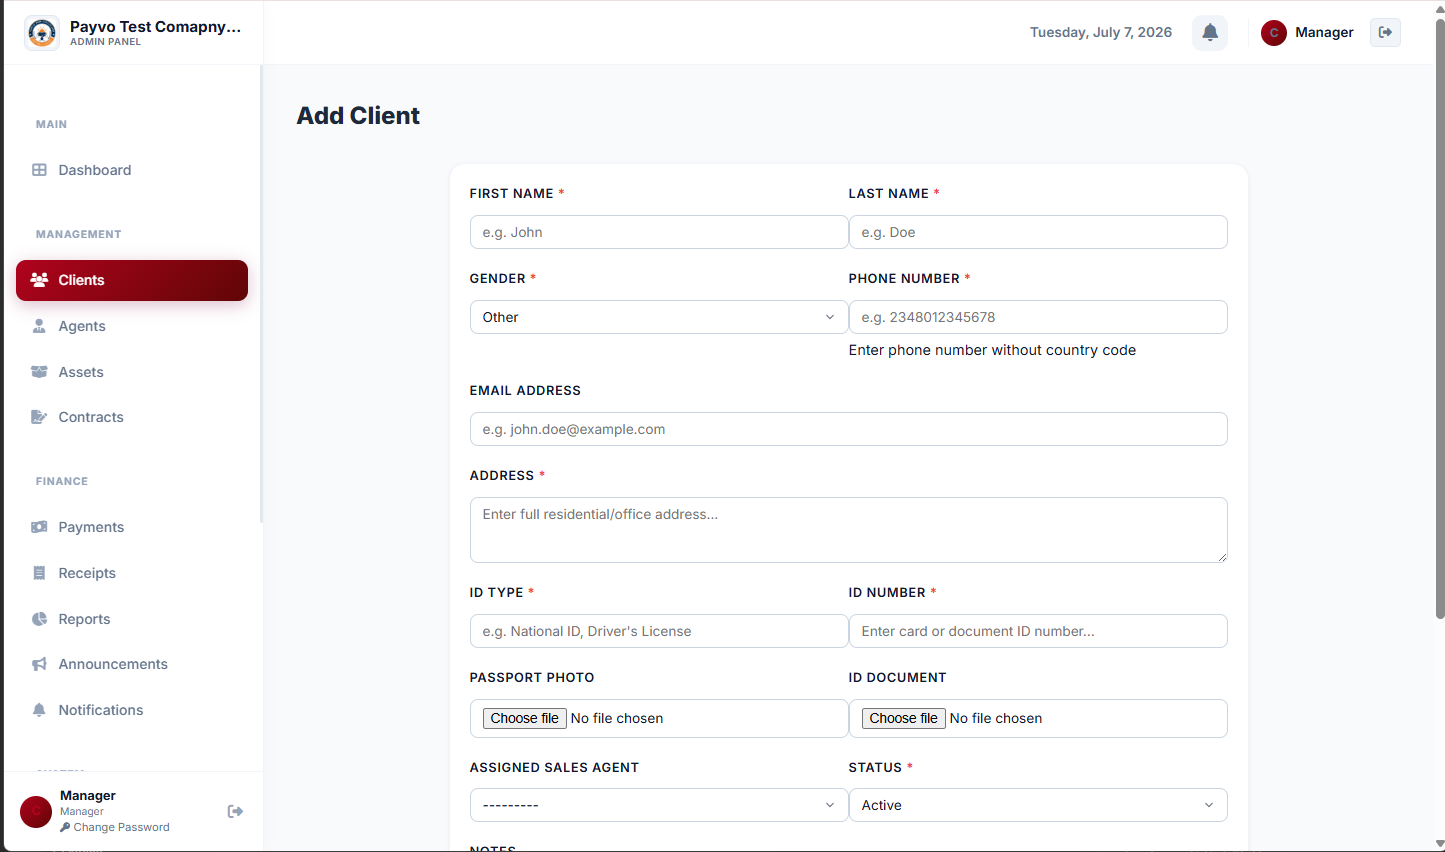Click the sidebar footer logout icon
1445x852 pixels.
click(x=235, y=811)
